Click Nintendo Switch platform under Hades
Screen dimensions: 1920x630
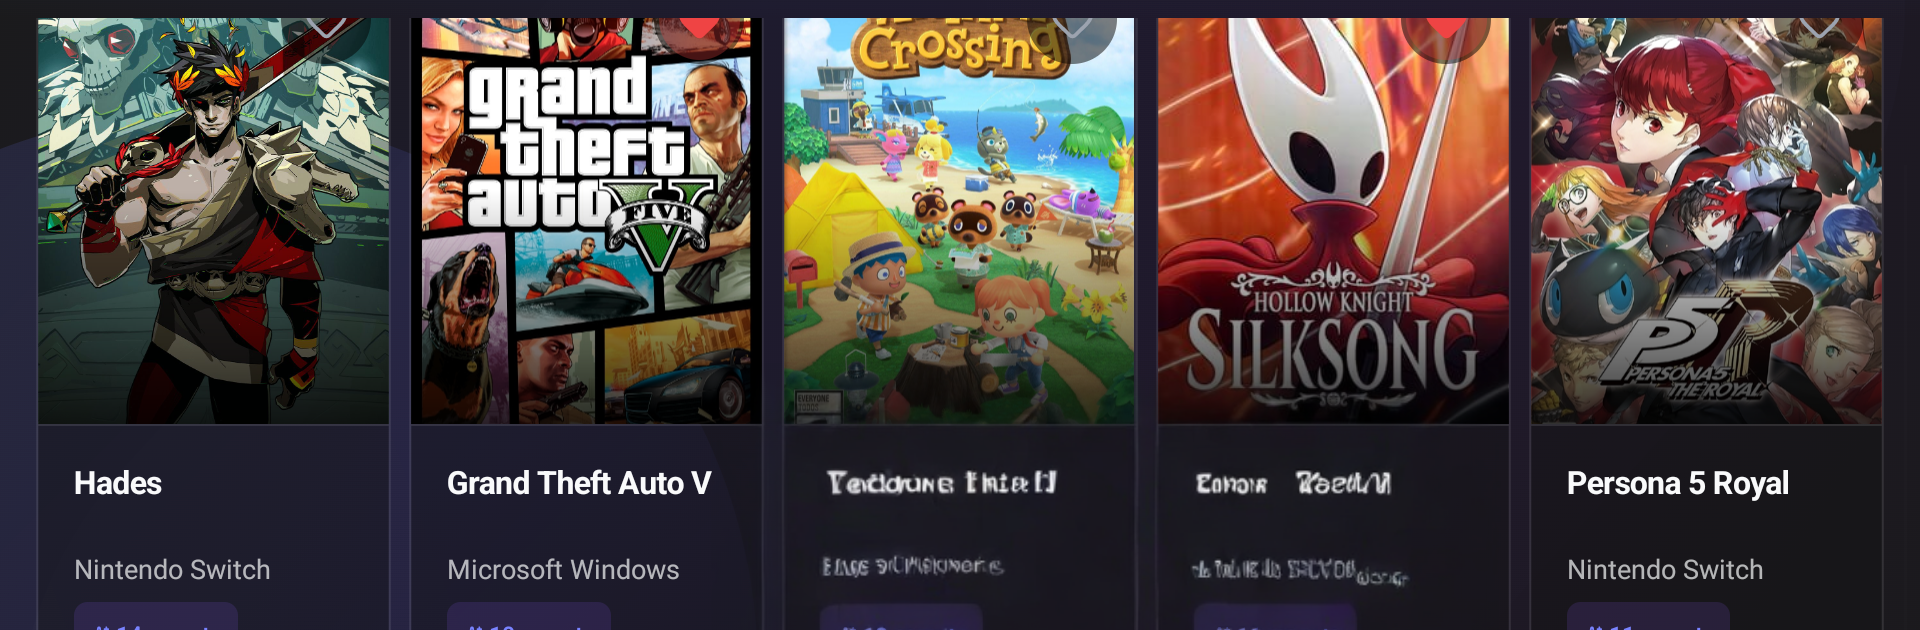point(172,569)
